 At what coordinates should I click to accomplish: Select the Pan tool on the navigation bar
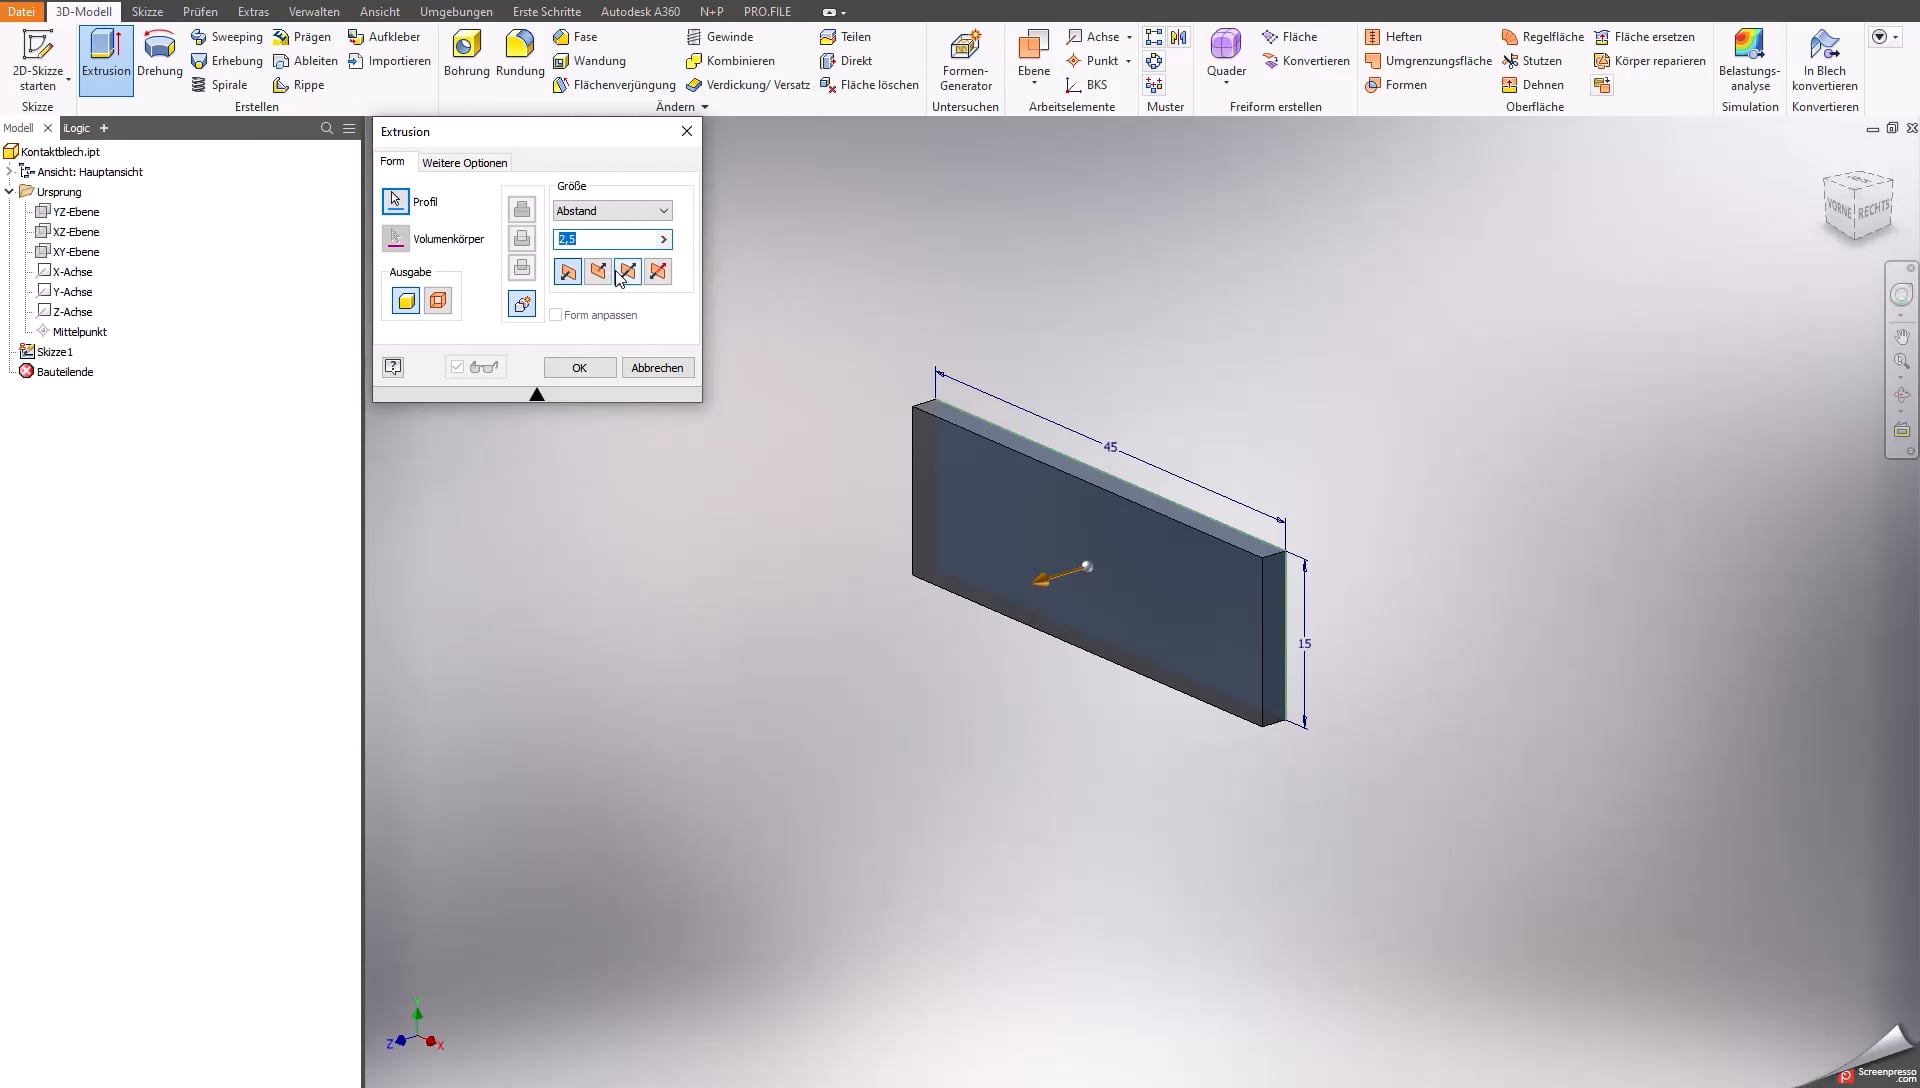tap(1903, 335)
